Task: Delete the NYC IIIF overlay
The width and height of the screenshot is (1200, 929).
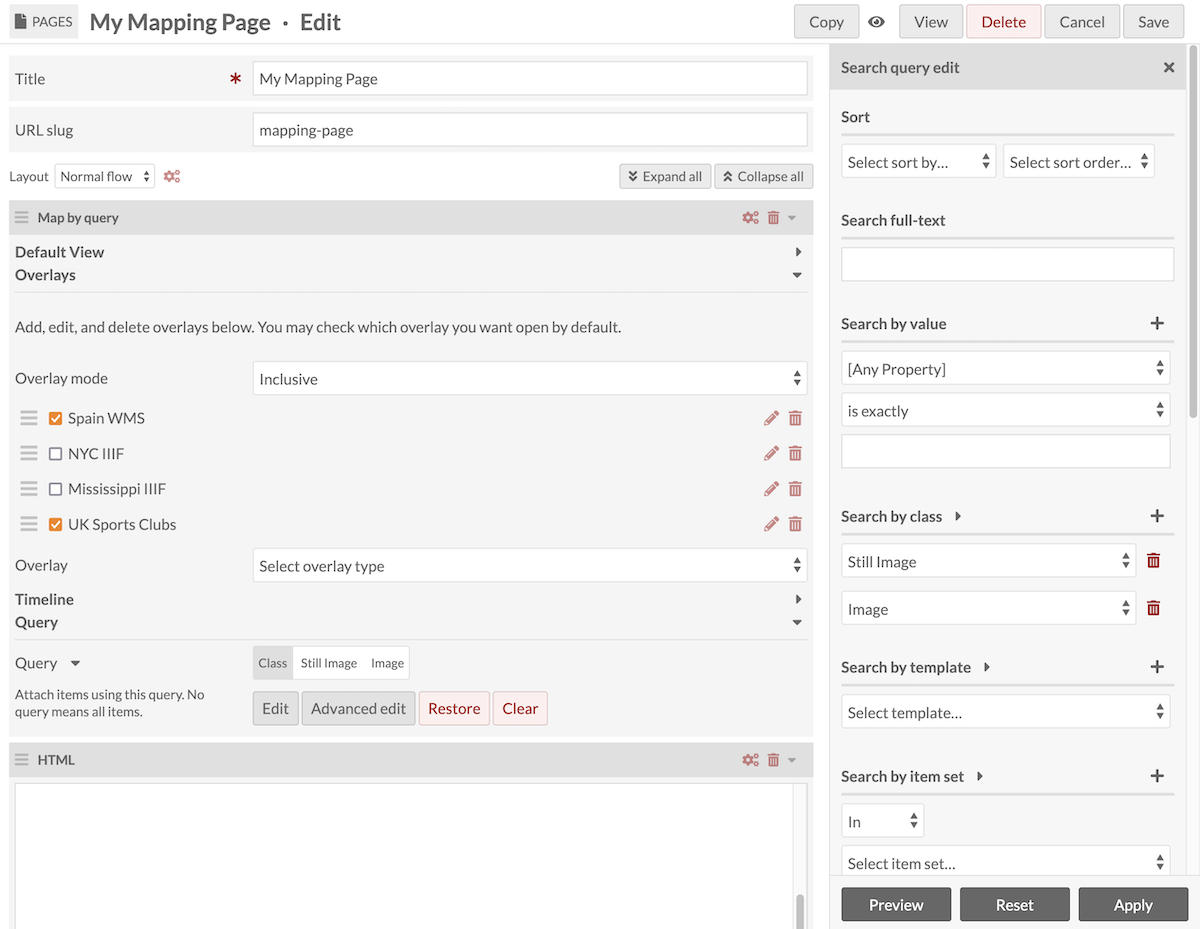Action: [x=795, y=453]
